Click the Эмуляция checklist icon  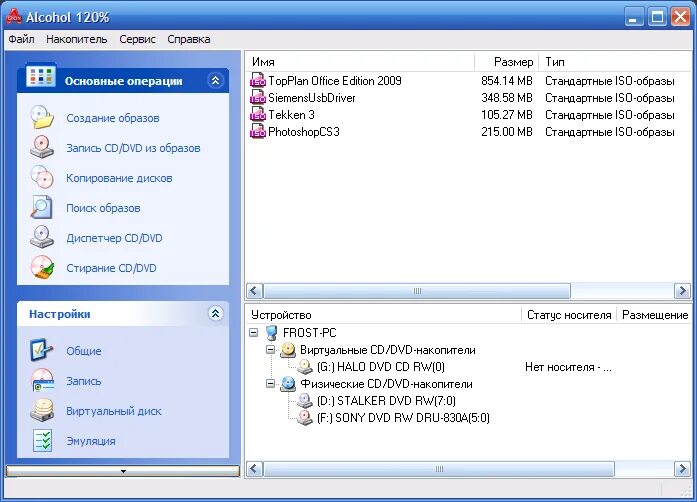42,440
